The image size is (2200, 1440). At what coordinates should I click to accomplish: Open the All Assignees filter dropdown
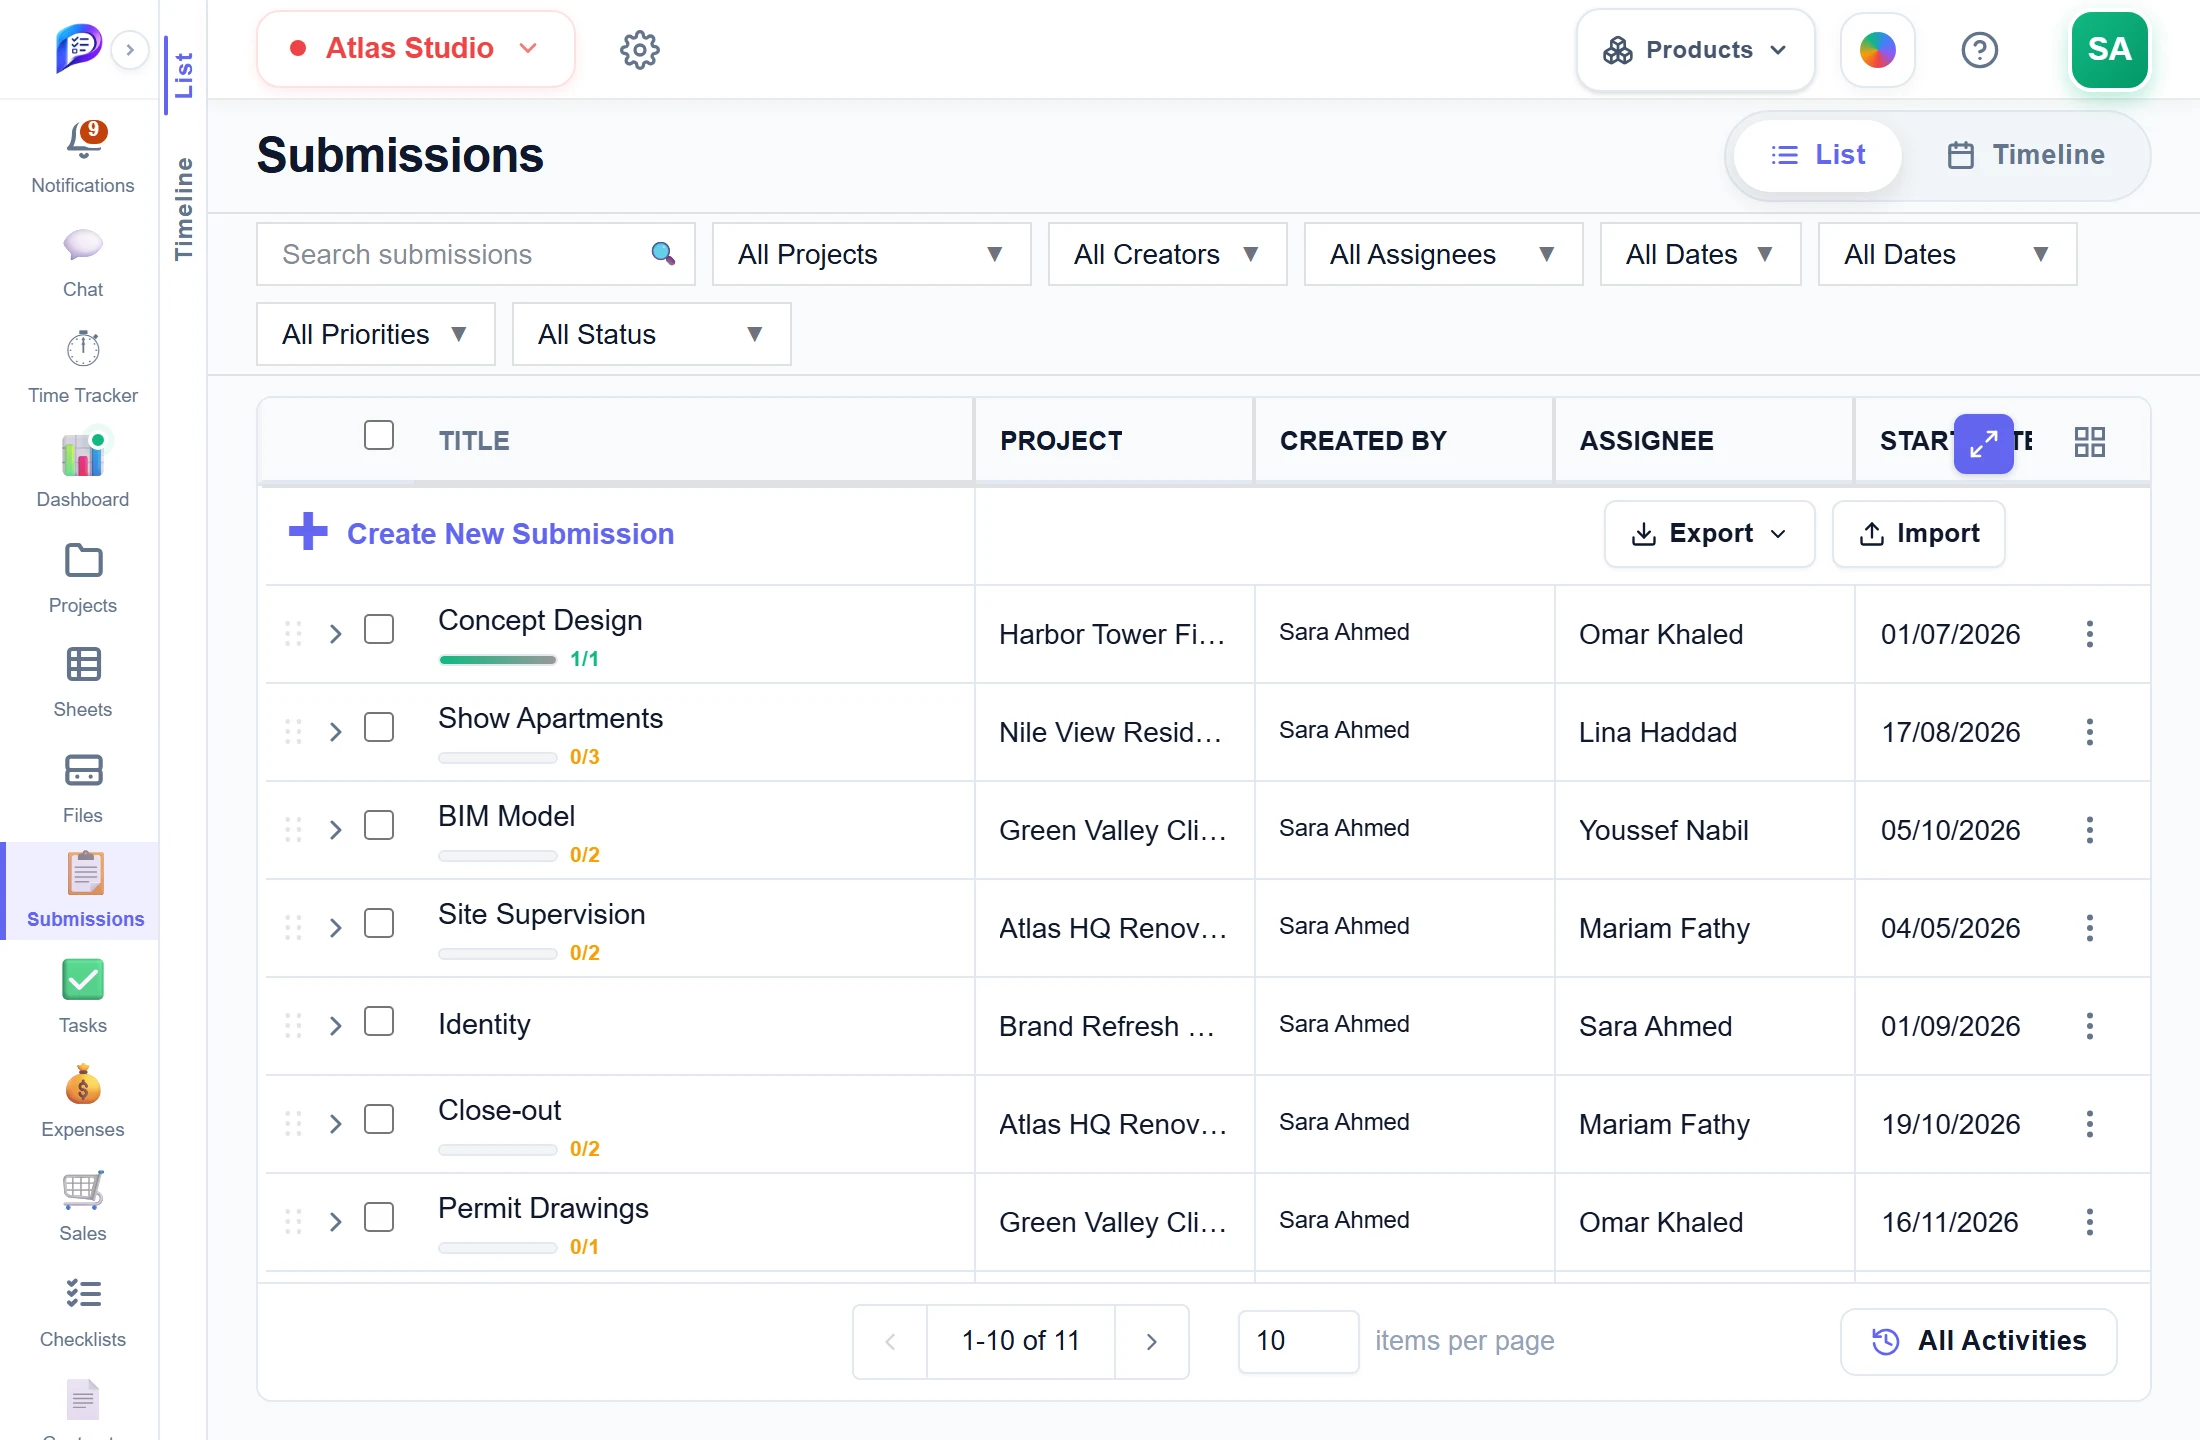[x=1443, y=254]
